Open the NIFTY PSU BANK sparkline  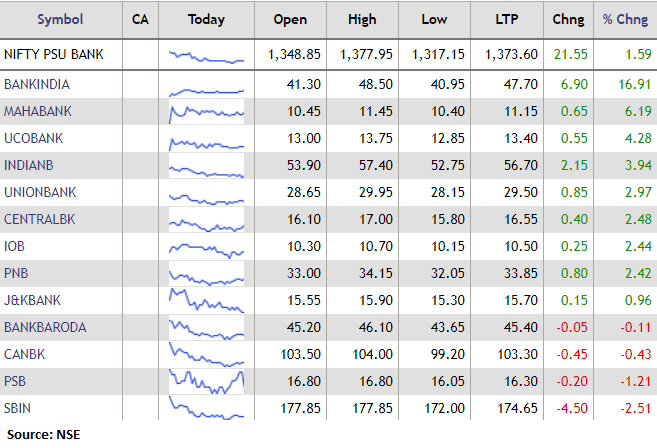click(206, 54)
